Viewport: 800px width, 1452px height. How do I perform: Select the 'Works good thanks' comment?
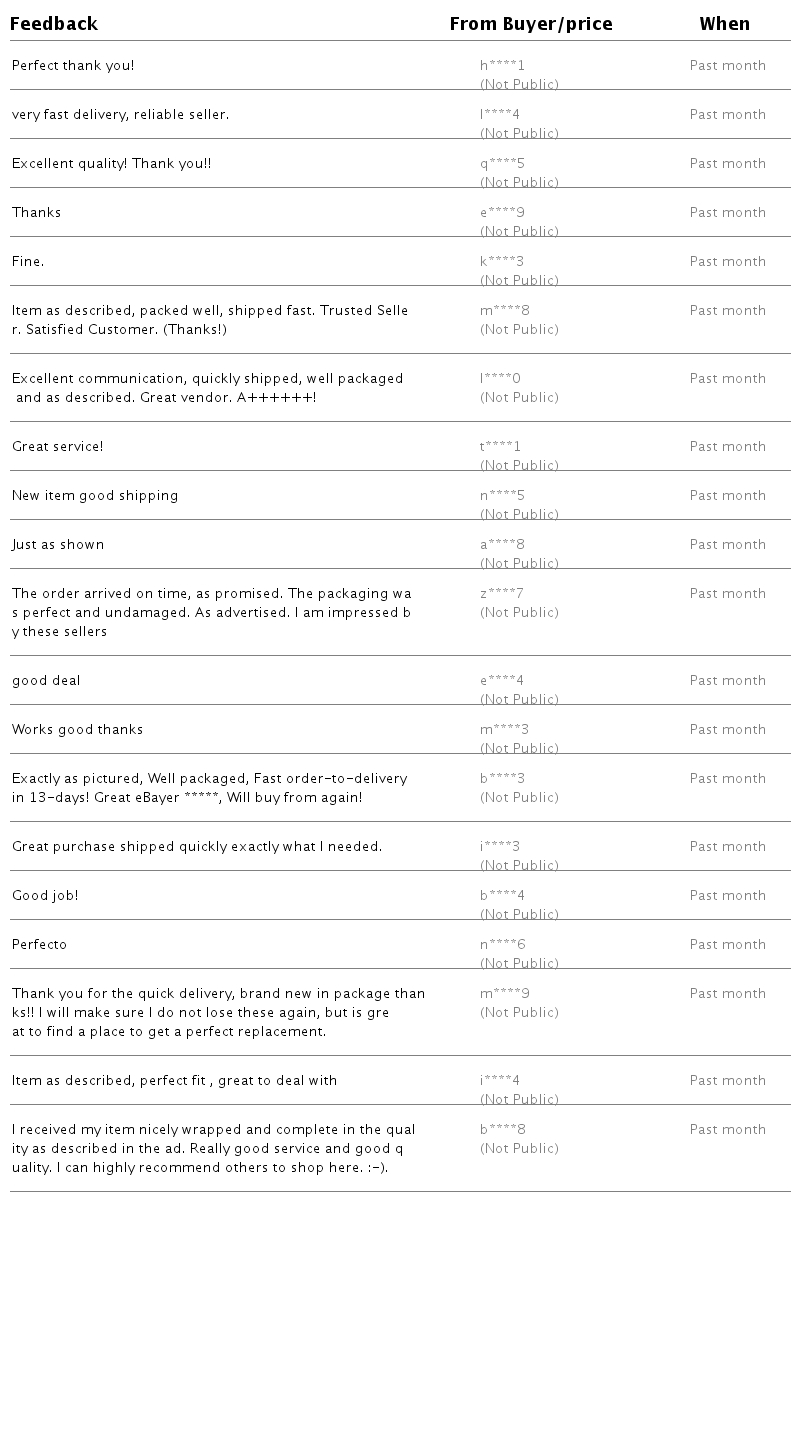tap(78, 730)
